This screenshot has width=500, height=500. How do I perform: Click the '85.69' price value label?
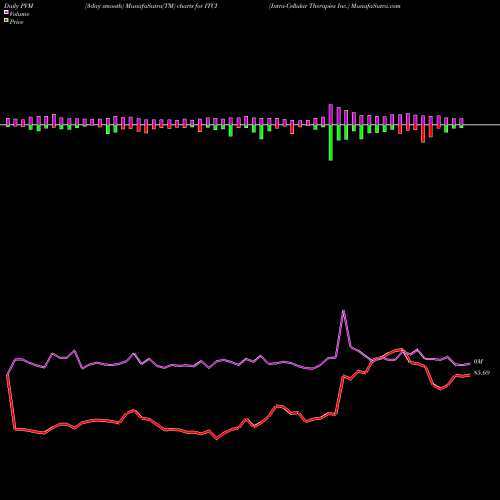coord(482,373)
